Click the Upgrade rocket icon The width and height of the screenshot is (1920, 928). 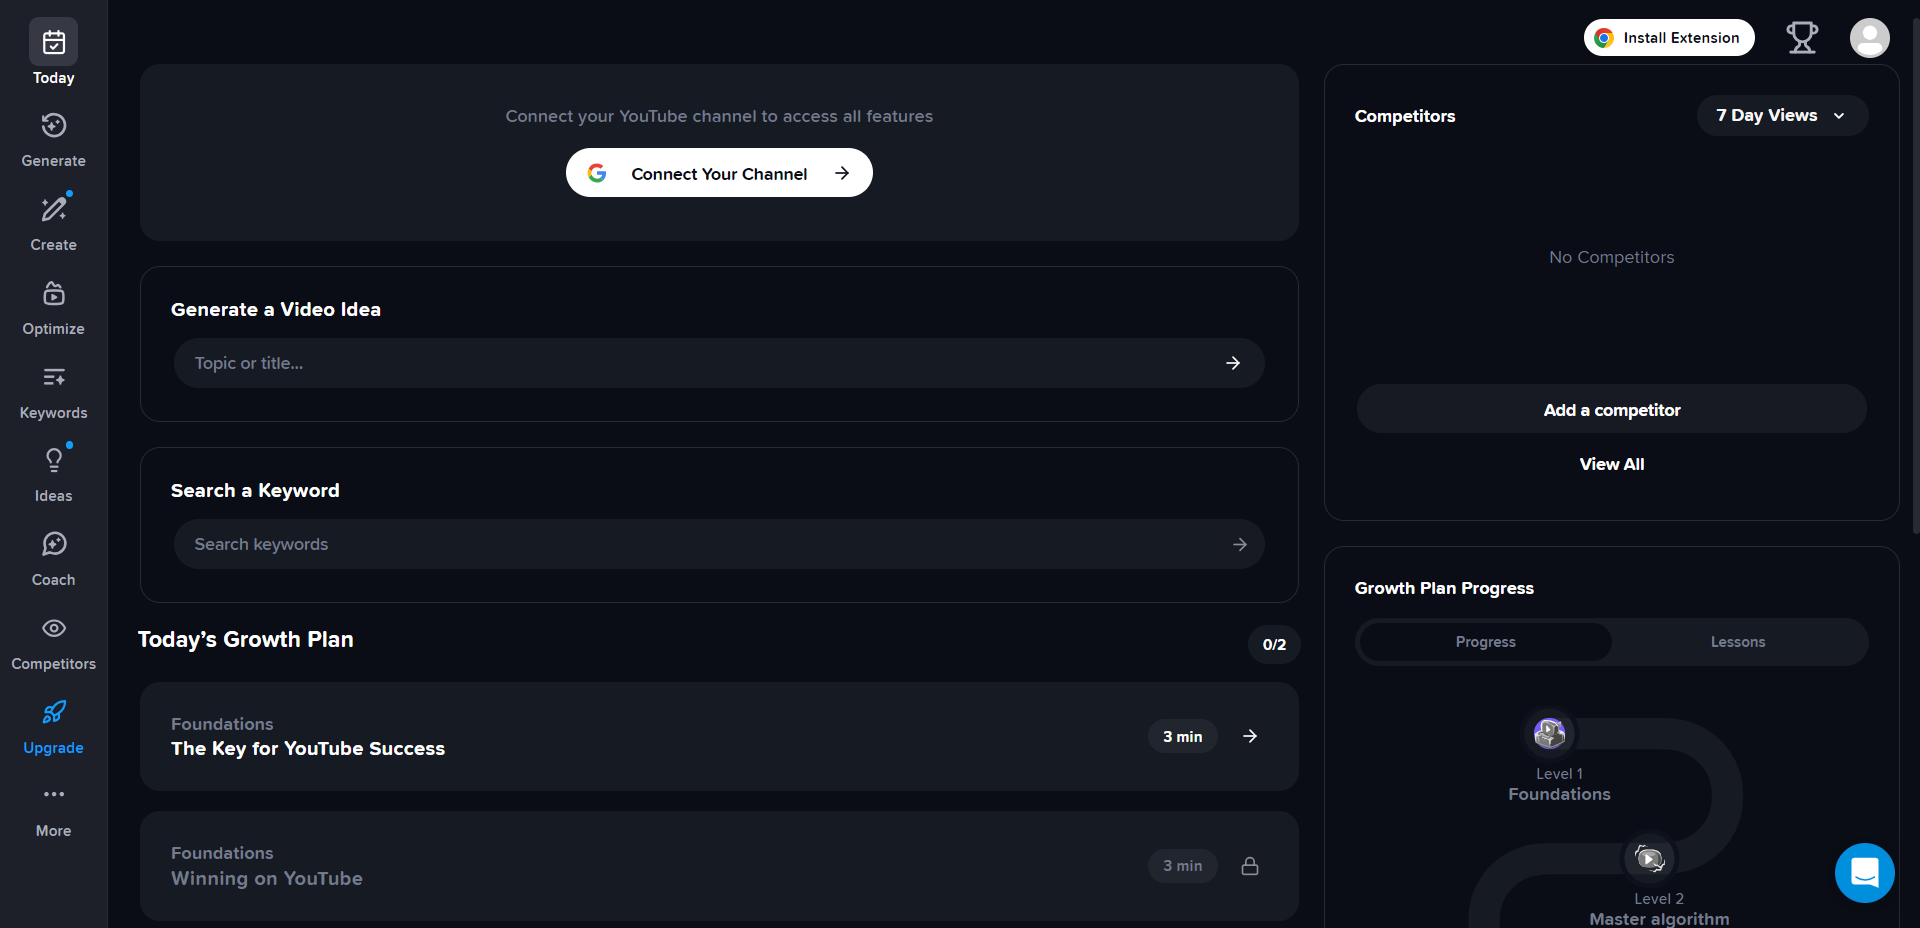[x=54, y=712]
